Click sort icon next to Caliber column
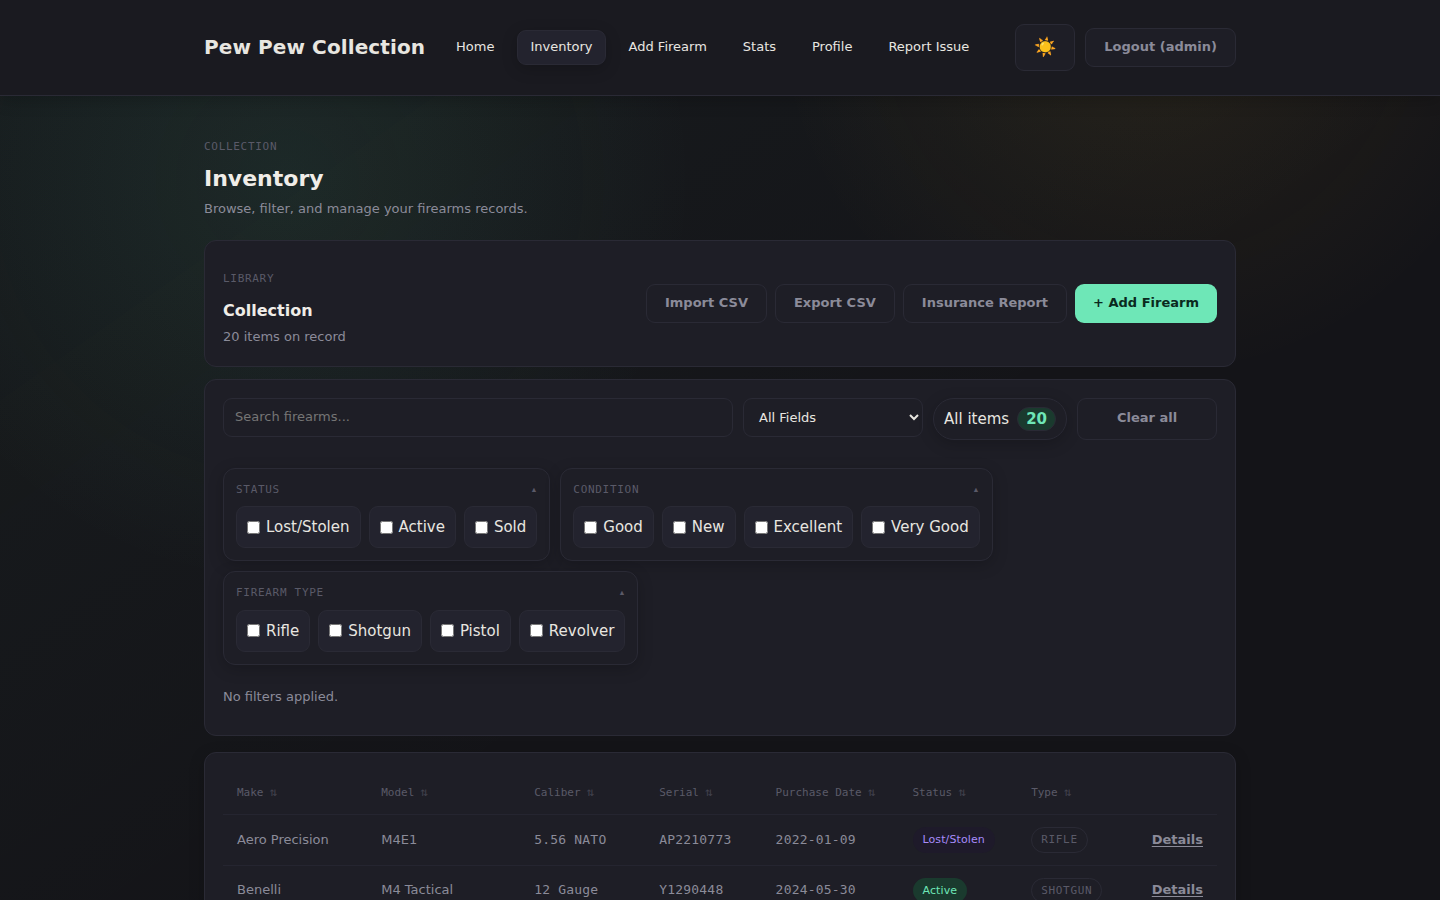The image size is (1440, 900). (x=590, y=793)
